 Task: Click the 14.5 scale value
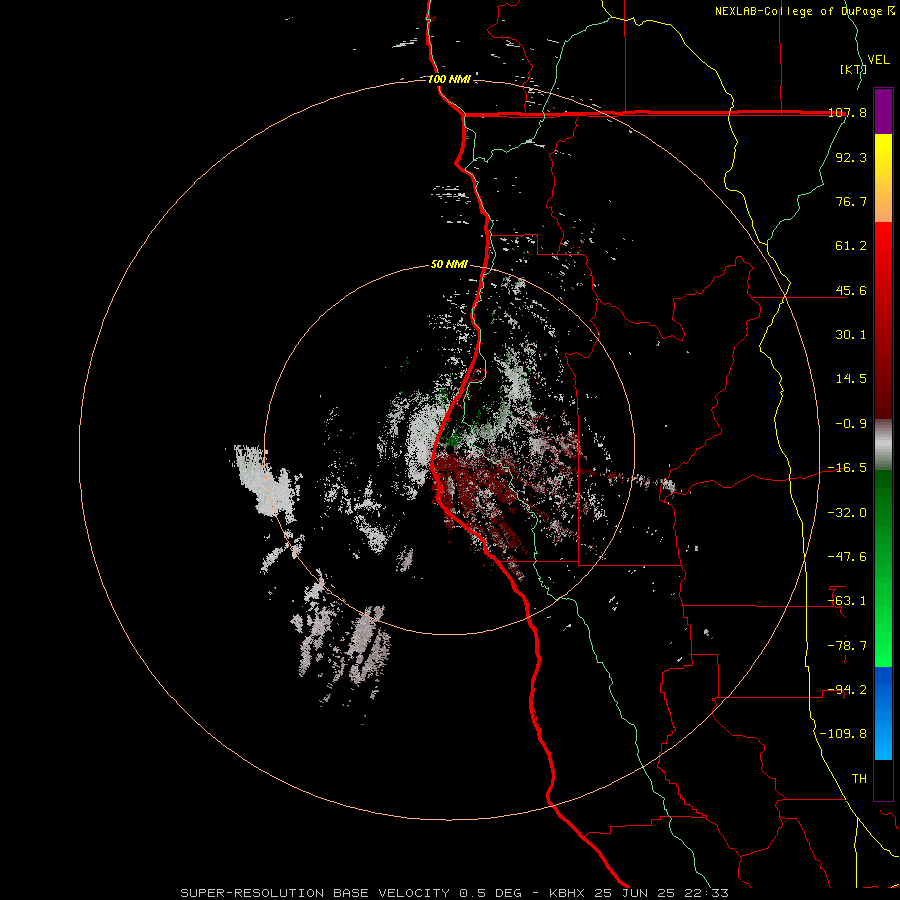pos(851,379)
